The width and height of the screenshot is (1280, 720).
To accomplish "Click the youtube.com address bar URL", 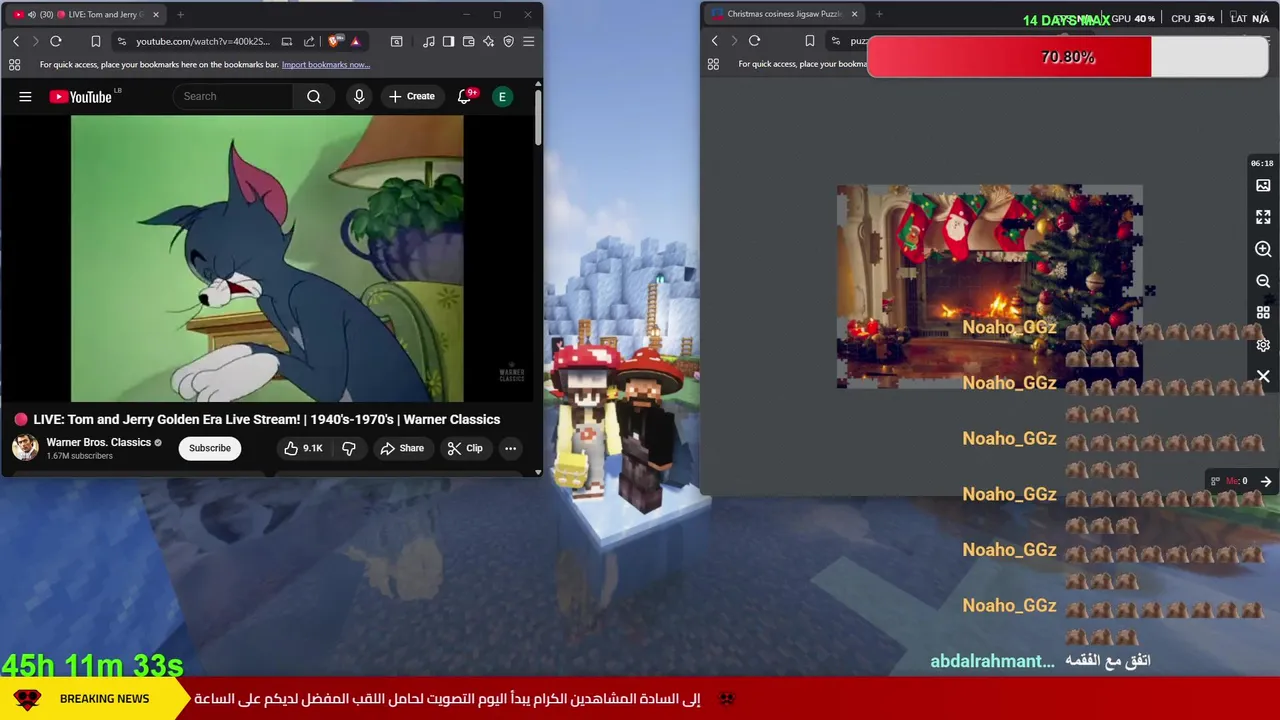I will pos(203,41).
